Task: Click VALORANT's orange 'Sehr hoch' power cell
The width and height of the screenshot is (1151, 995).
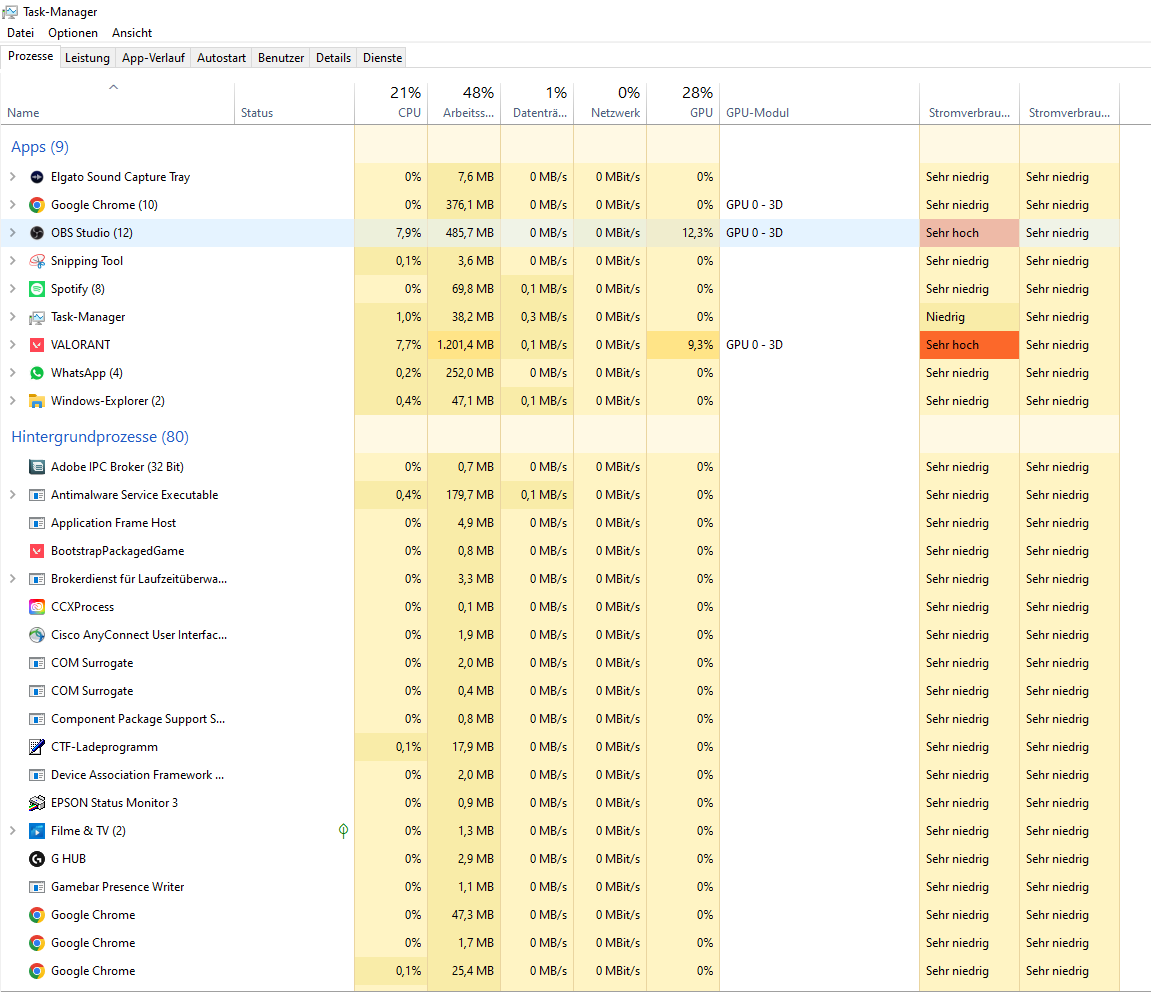Action: (968, 345)
